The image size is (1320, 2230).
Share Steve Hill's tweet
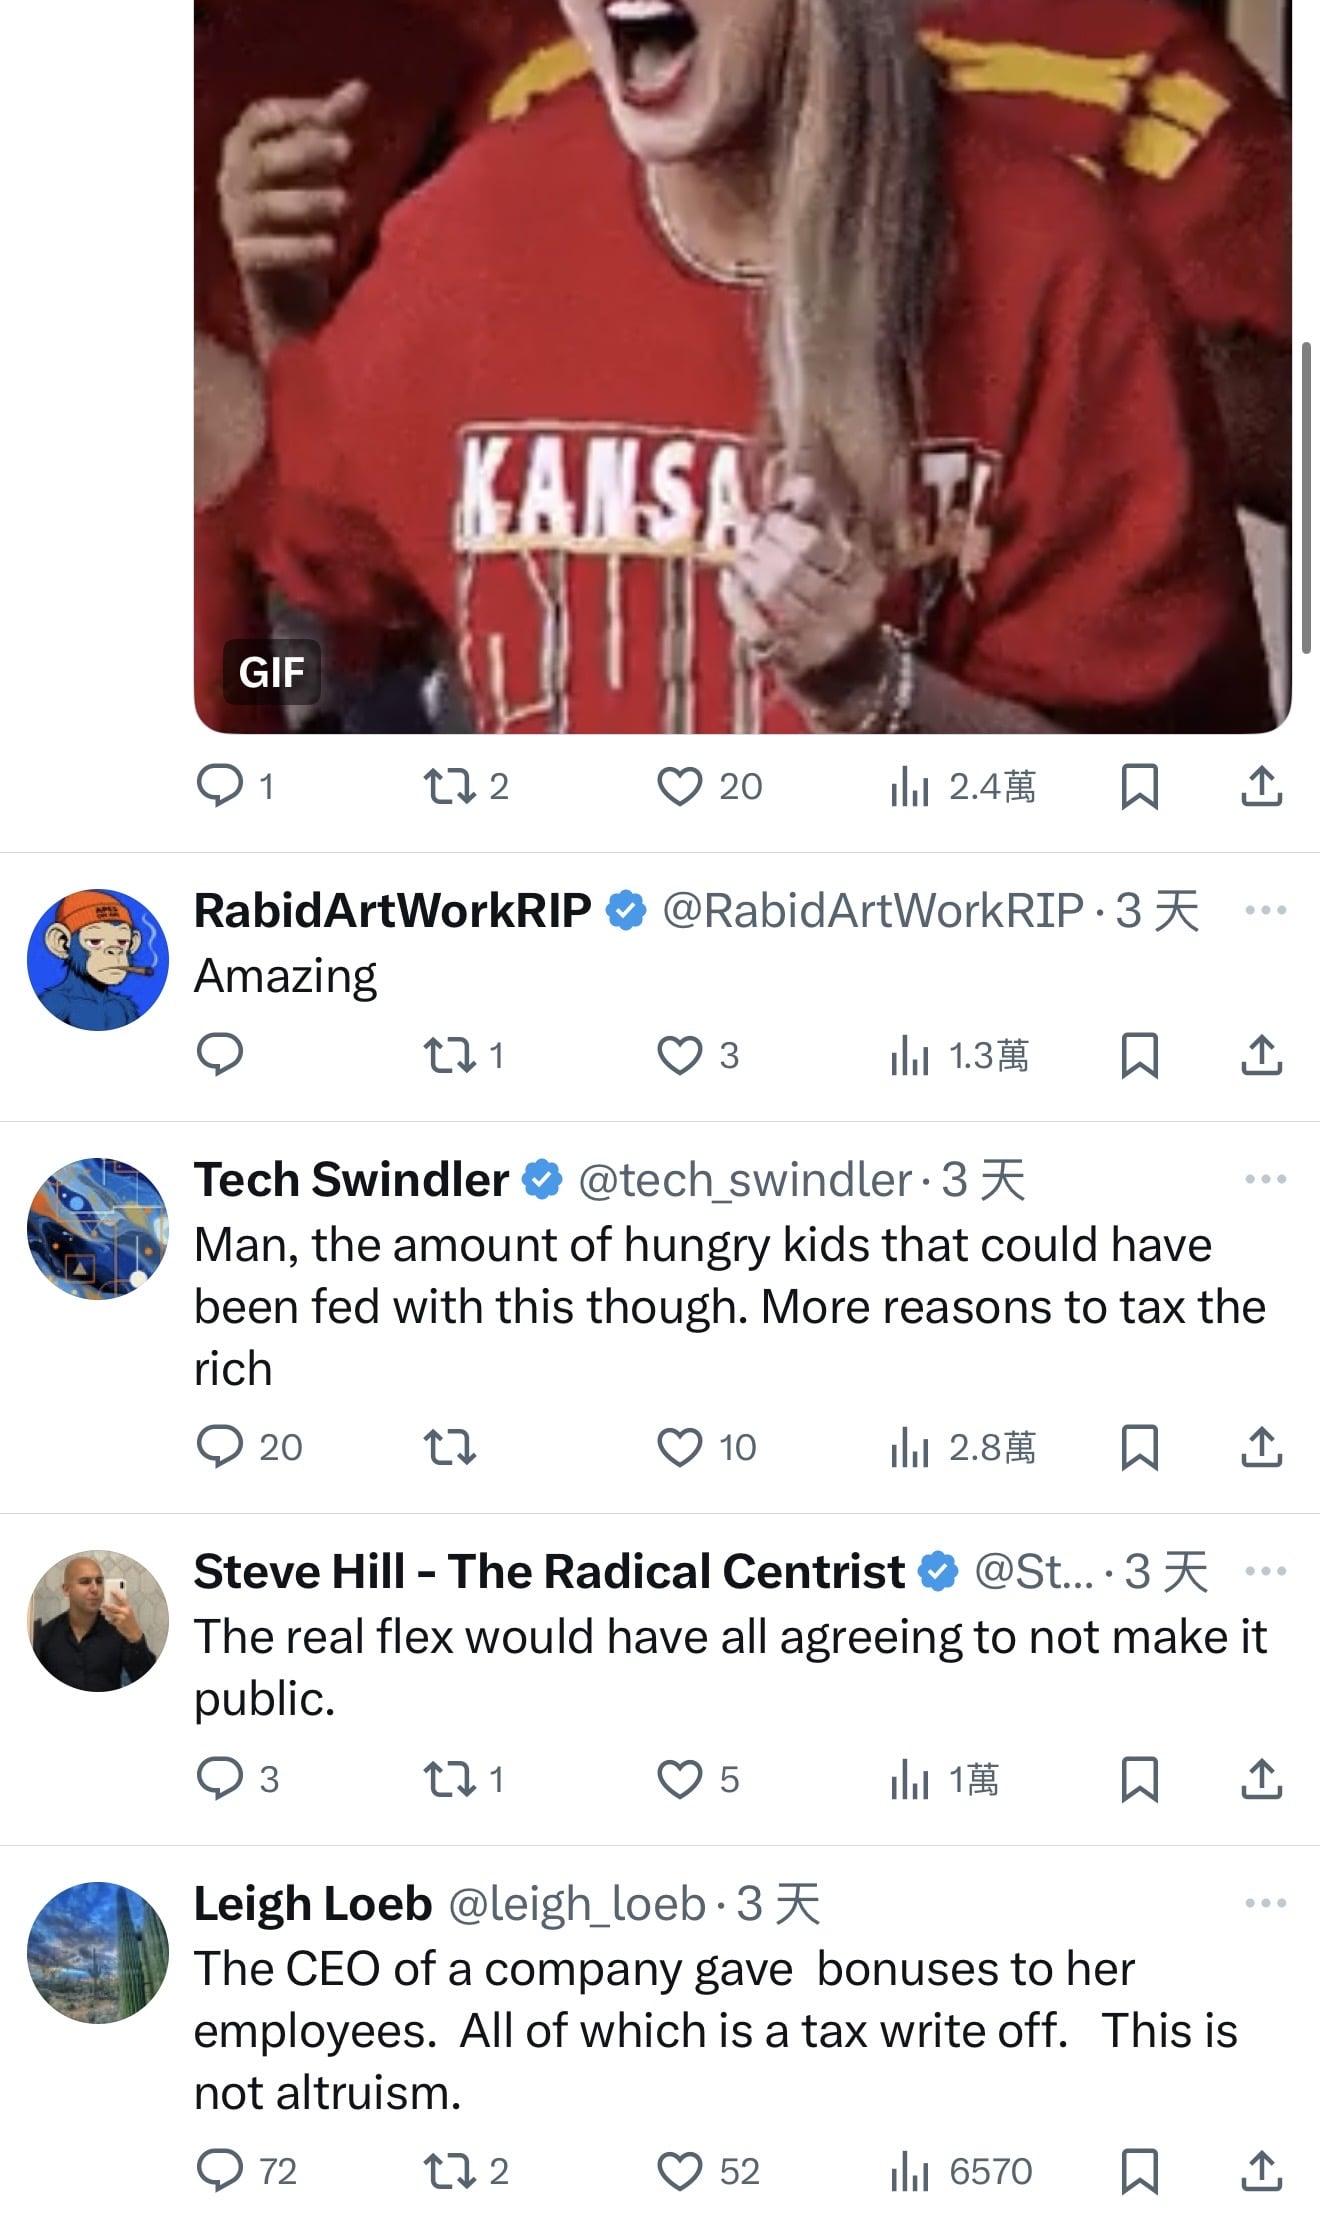1261,1779
